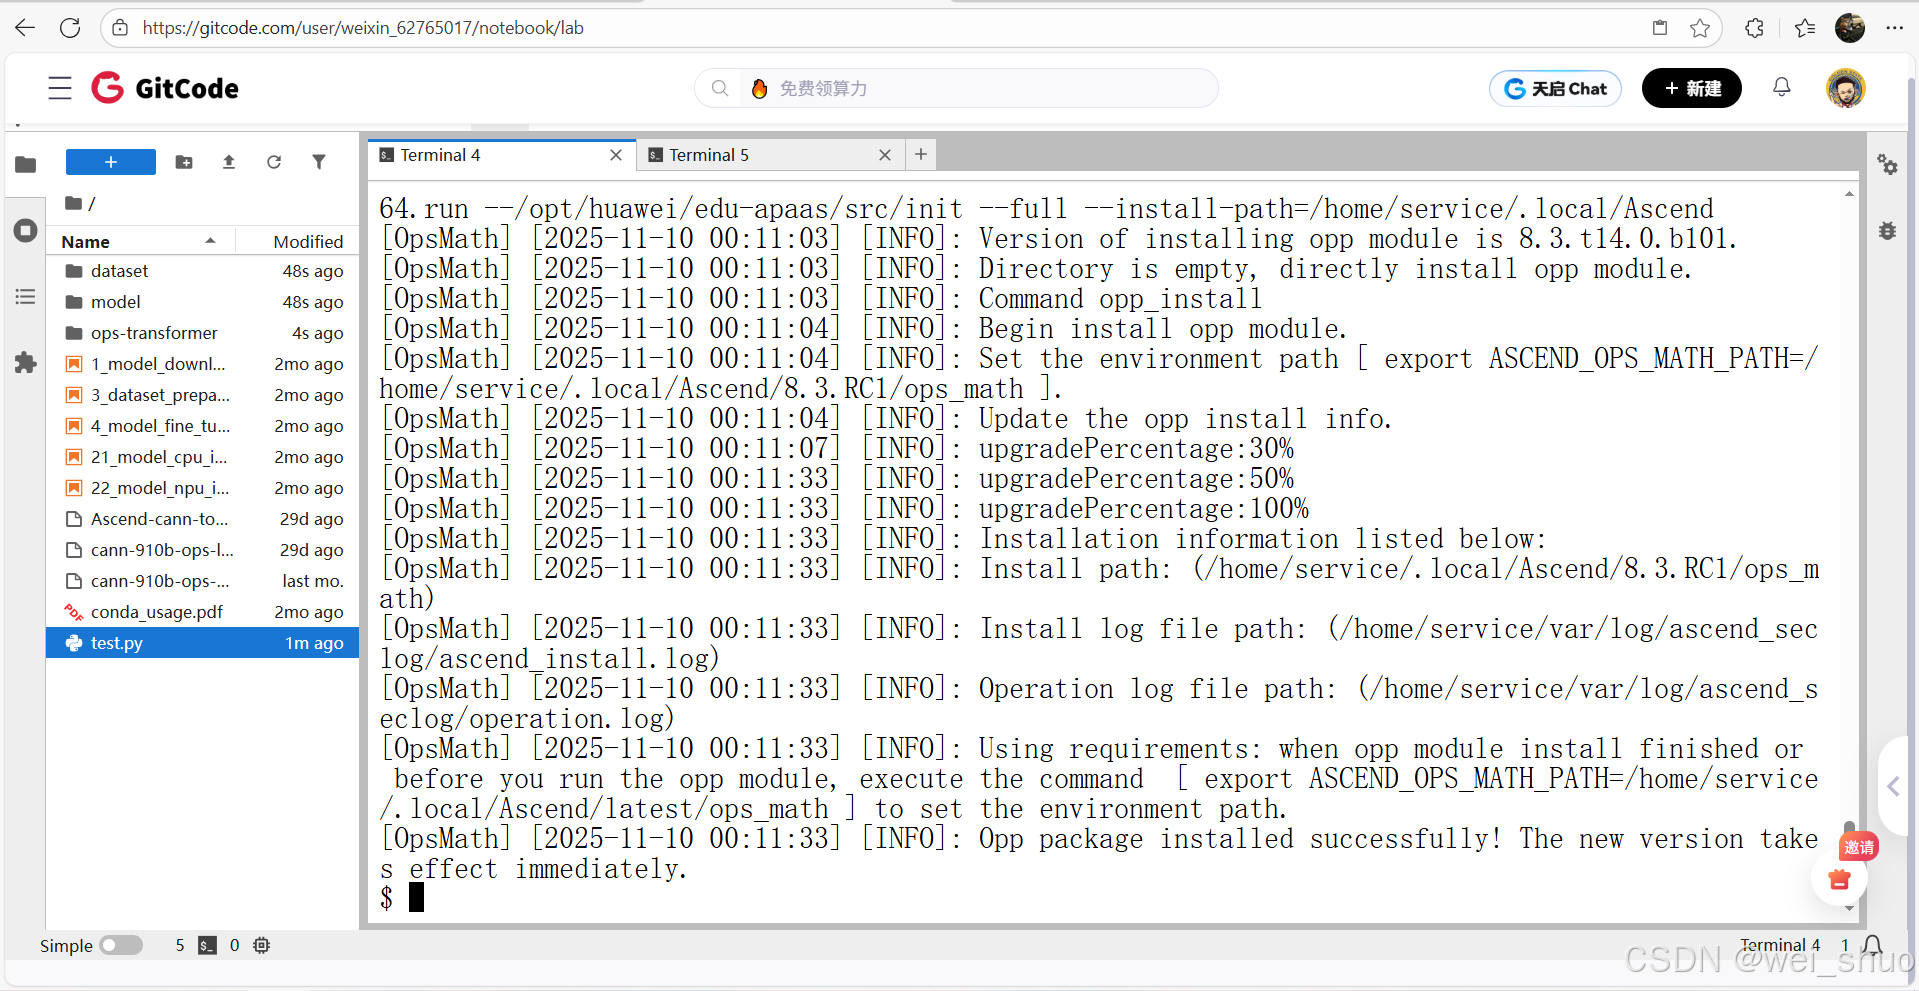1919x991 pixels.
Task: Close the Terminal 4 tab
Action: pyautogui.click(x=616, y=155)
